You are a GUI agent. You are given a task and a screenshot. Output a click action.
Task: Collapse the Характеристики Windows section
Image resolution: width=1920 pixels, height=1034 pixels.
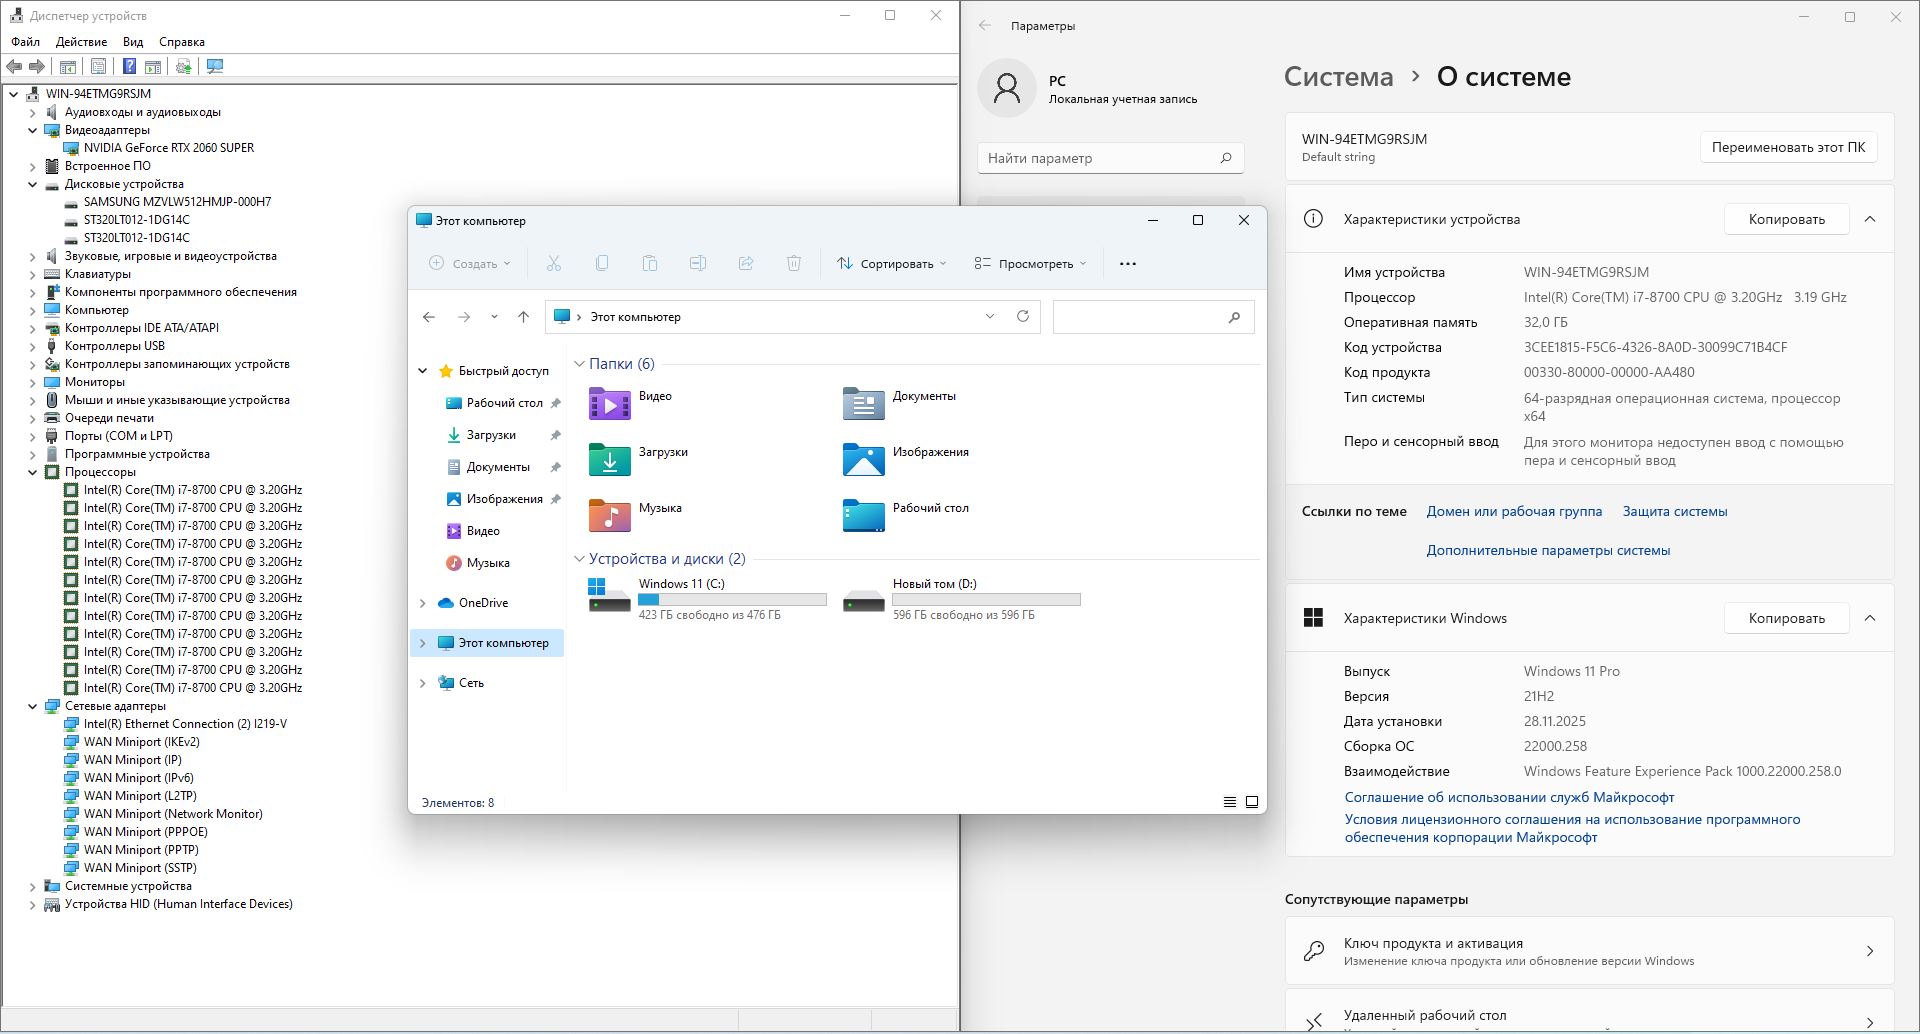1869,618
